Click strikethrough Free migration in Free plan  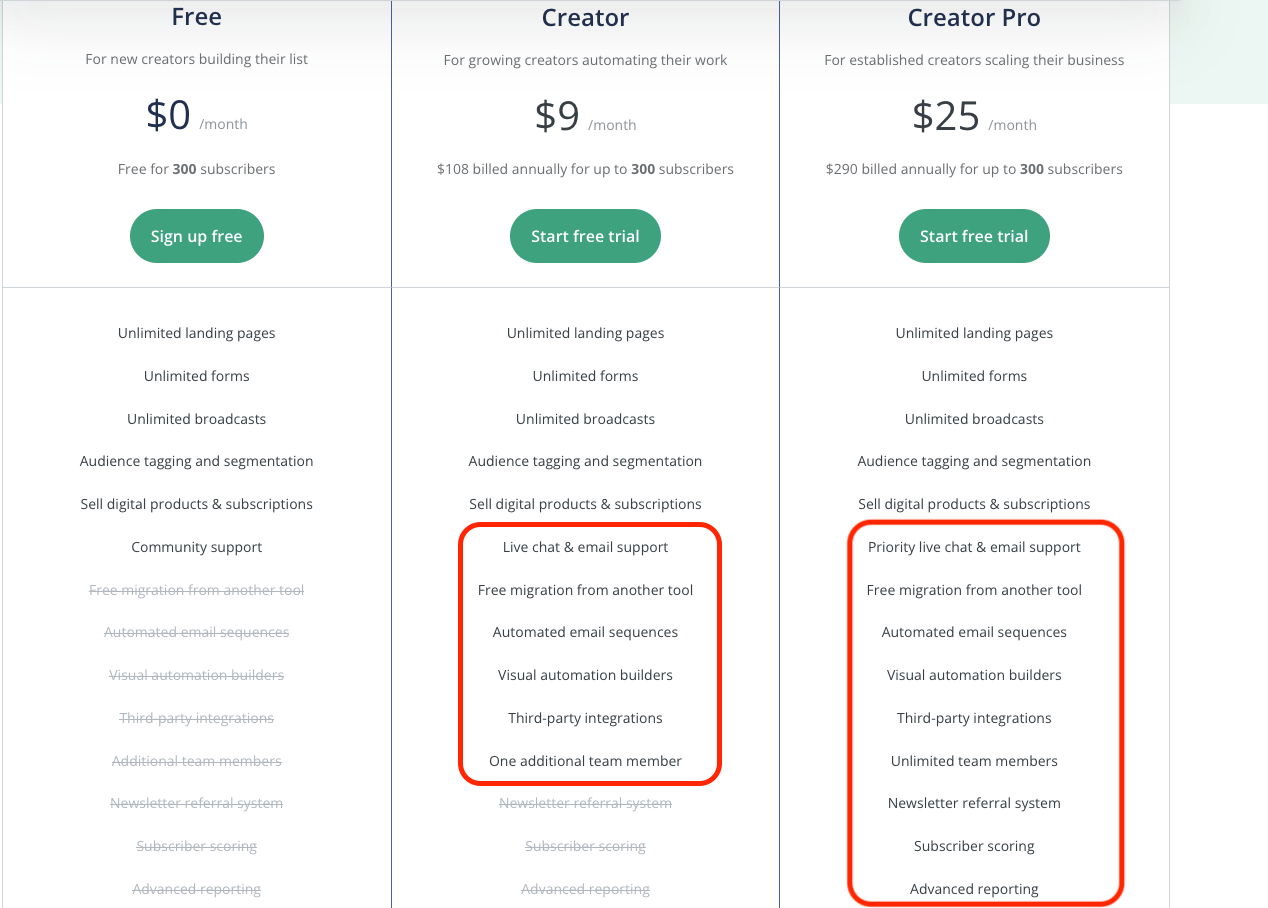click(197, 590)
